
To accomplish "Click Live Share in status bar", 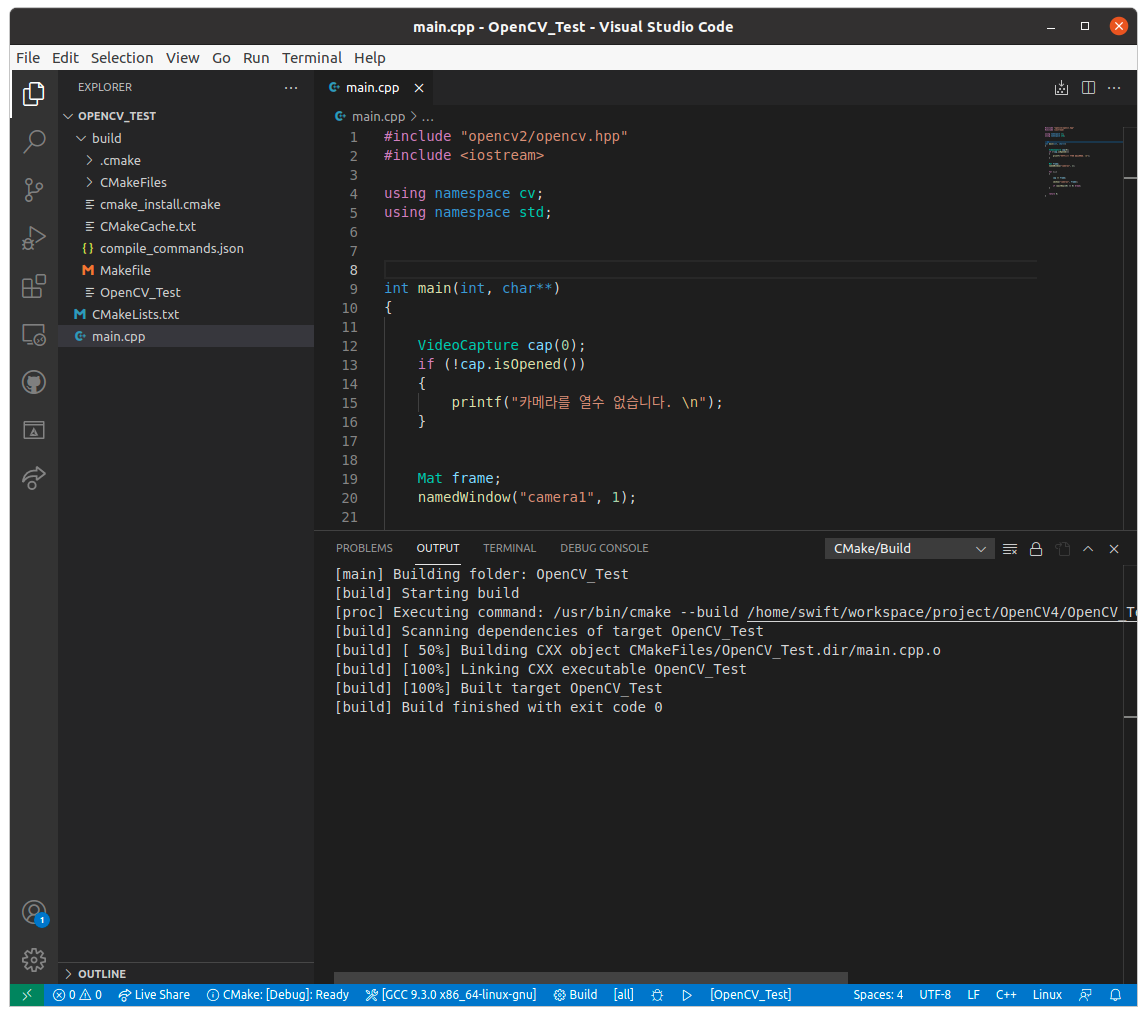I will [x=154, y=995].
